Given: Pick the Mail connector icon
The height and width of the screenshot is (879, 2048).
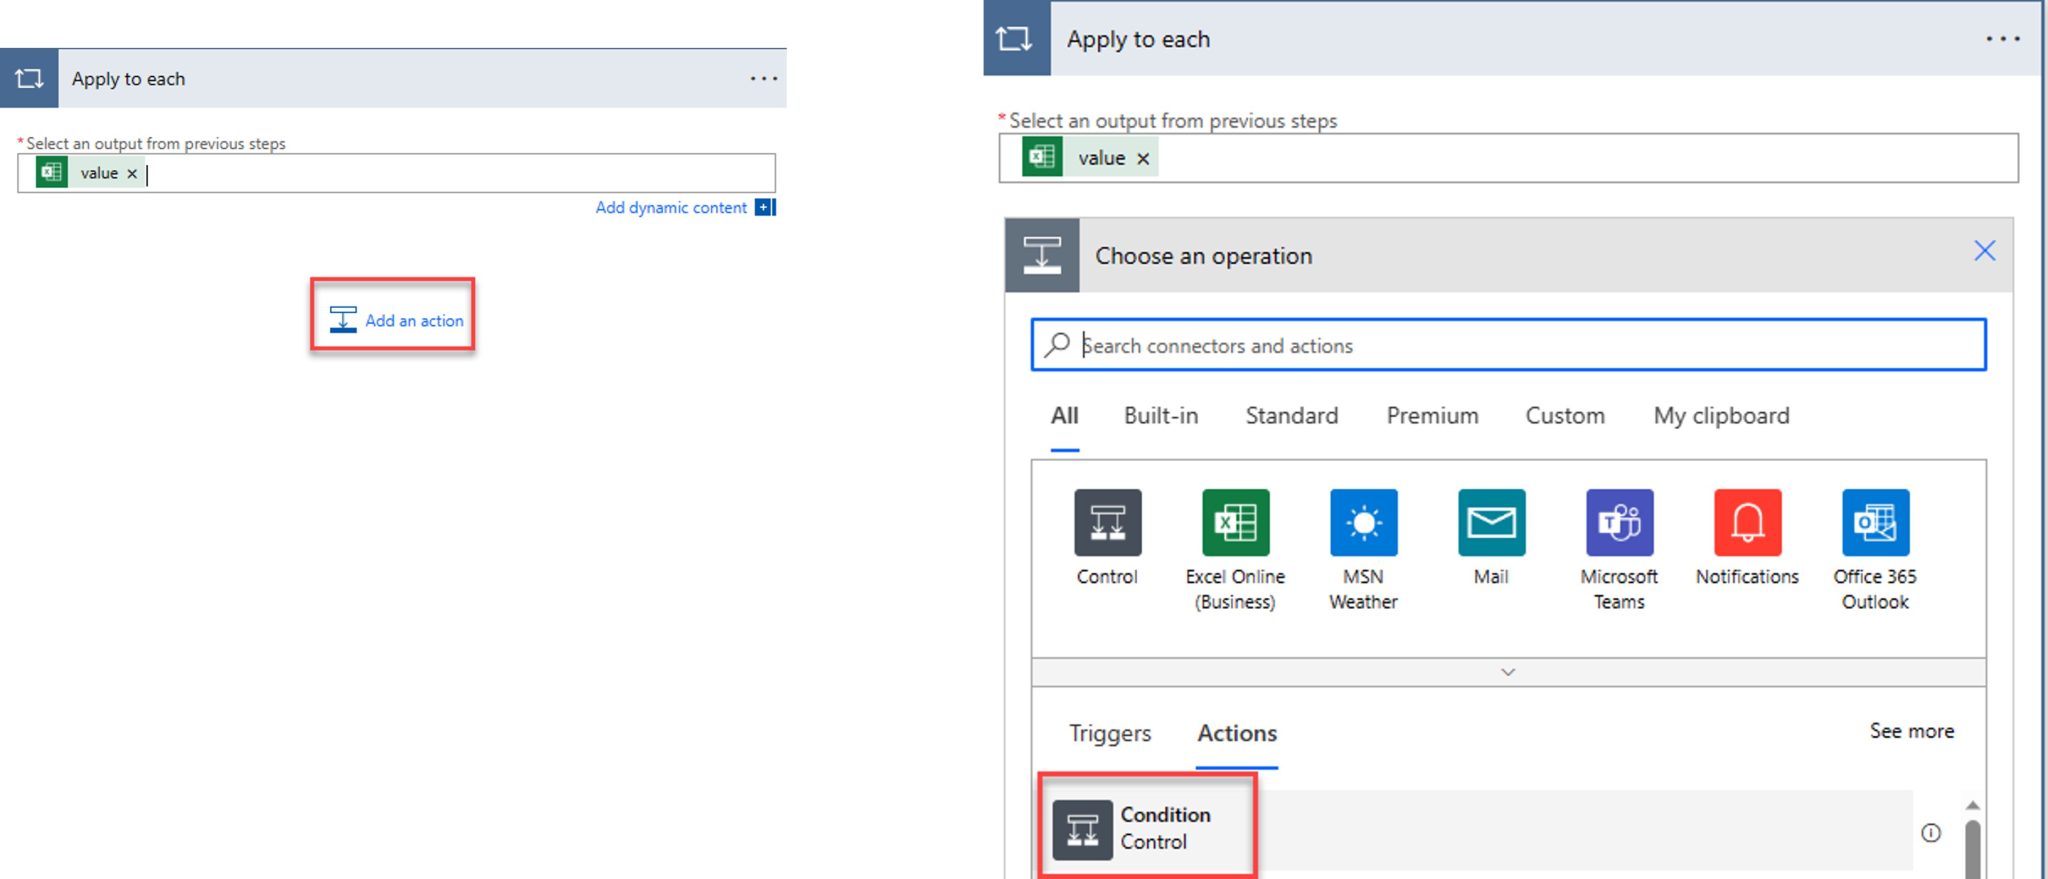Looking at the screenshot, I should (1491, 523).
